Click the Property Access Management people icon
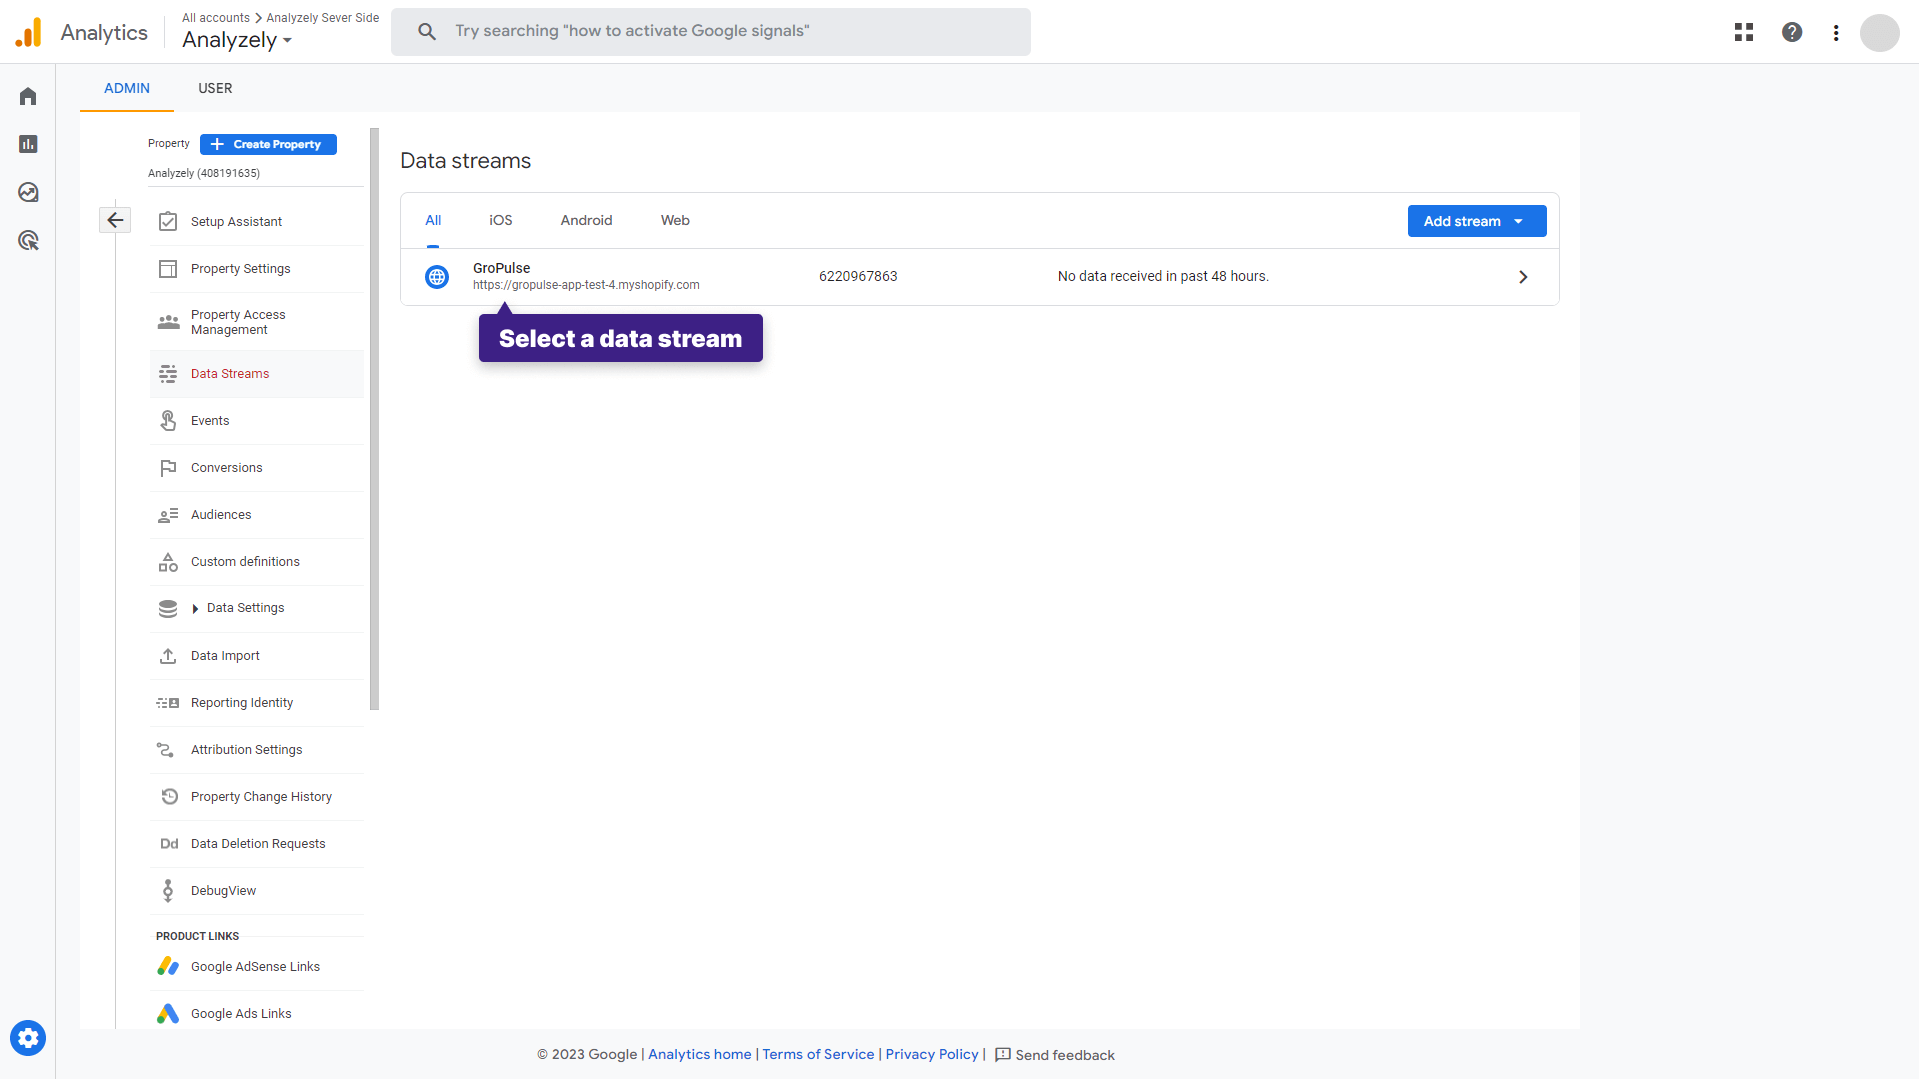This screenshot has width=1919, height=1079. point(168,322)
